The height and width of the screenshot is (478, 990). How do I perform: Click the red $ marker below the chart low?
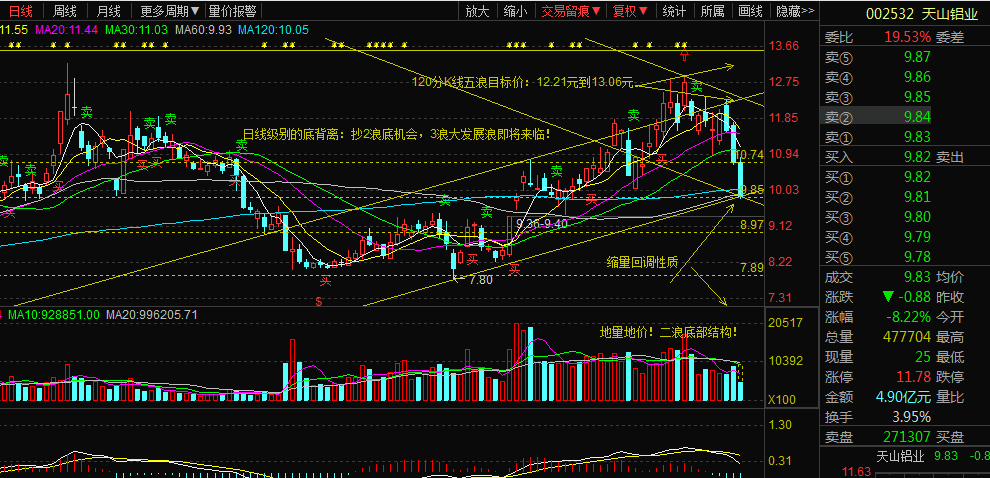(319, 302)
